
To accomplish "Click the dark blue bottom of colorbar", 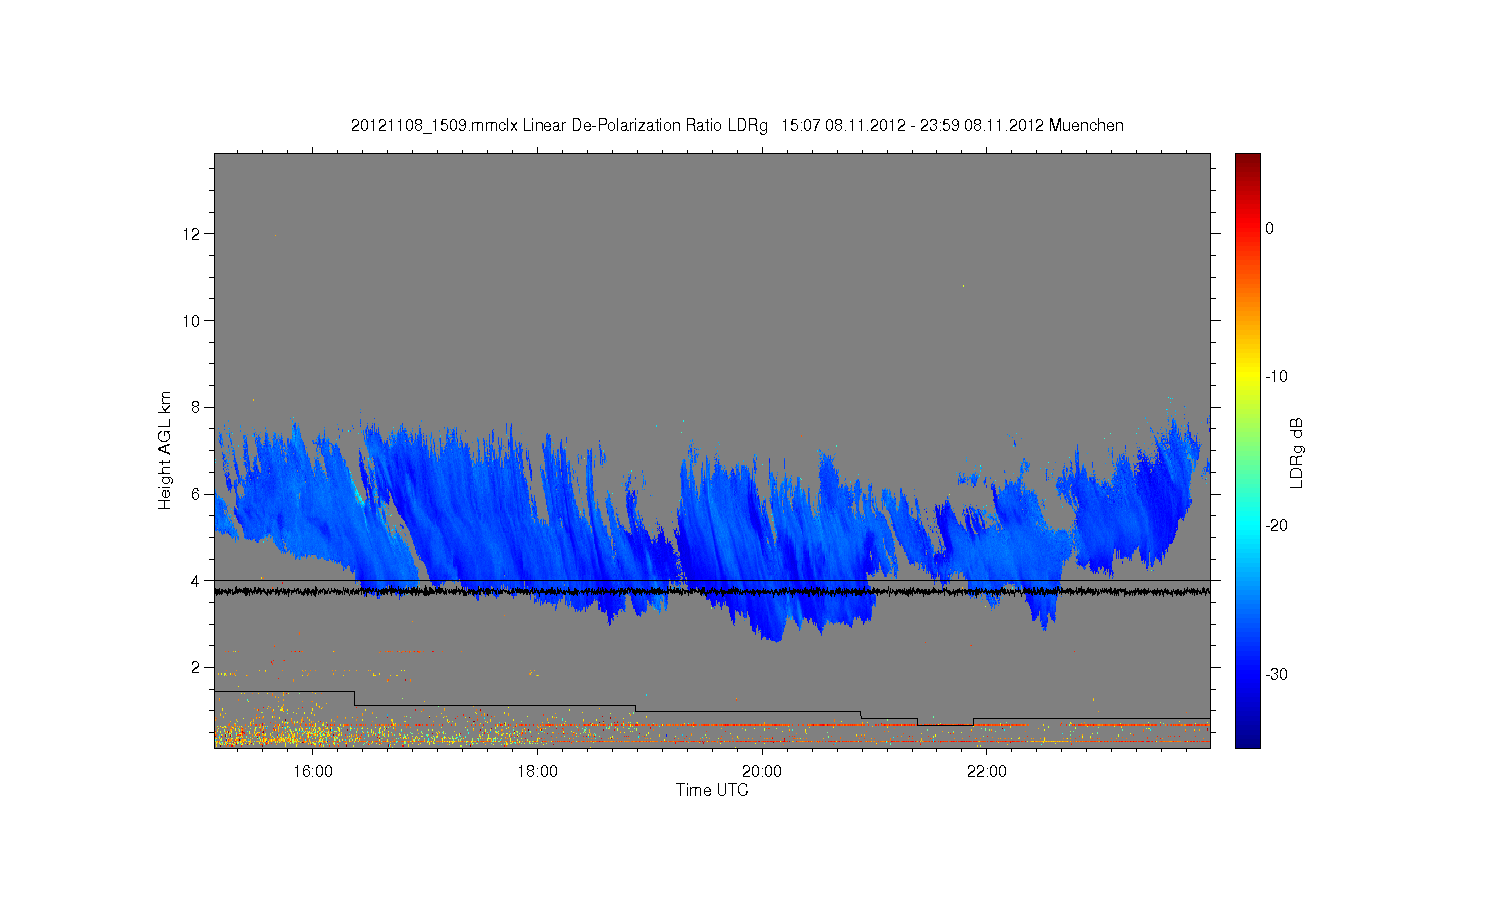I will click(x=1247, y=738).
